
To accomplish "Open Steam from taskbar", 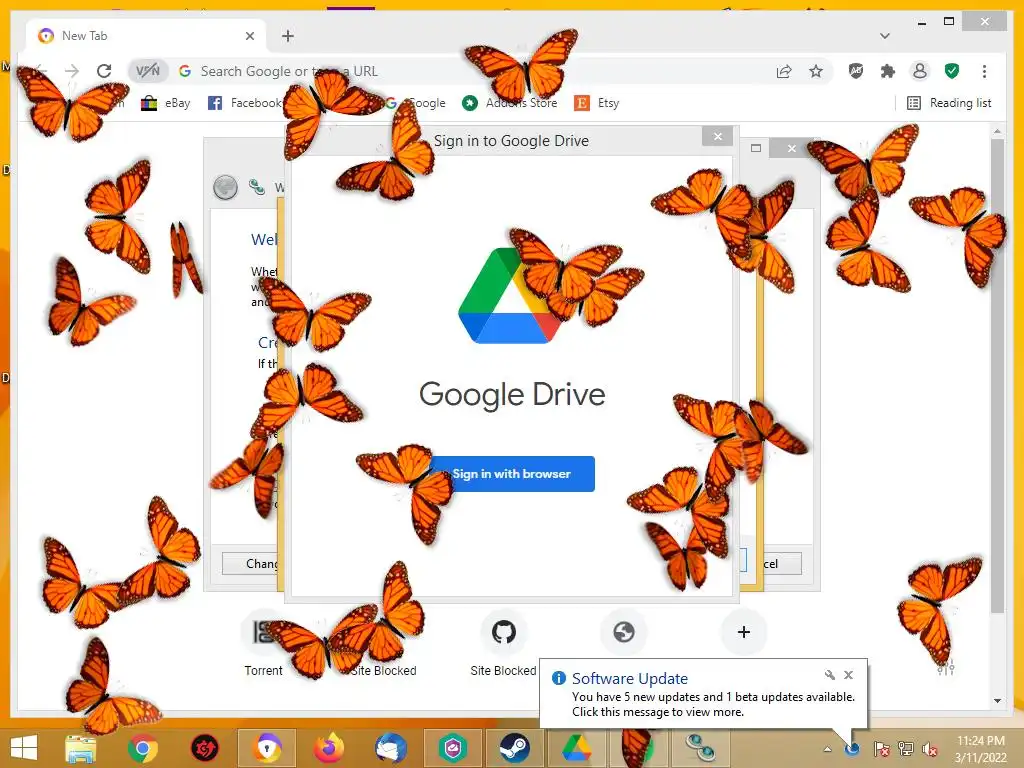I will 515,748.
